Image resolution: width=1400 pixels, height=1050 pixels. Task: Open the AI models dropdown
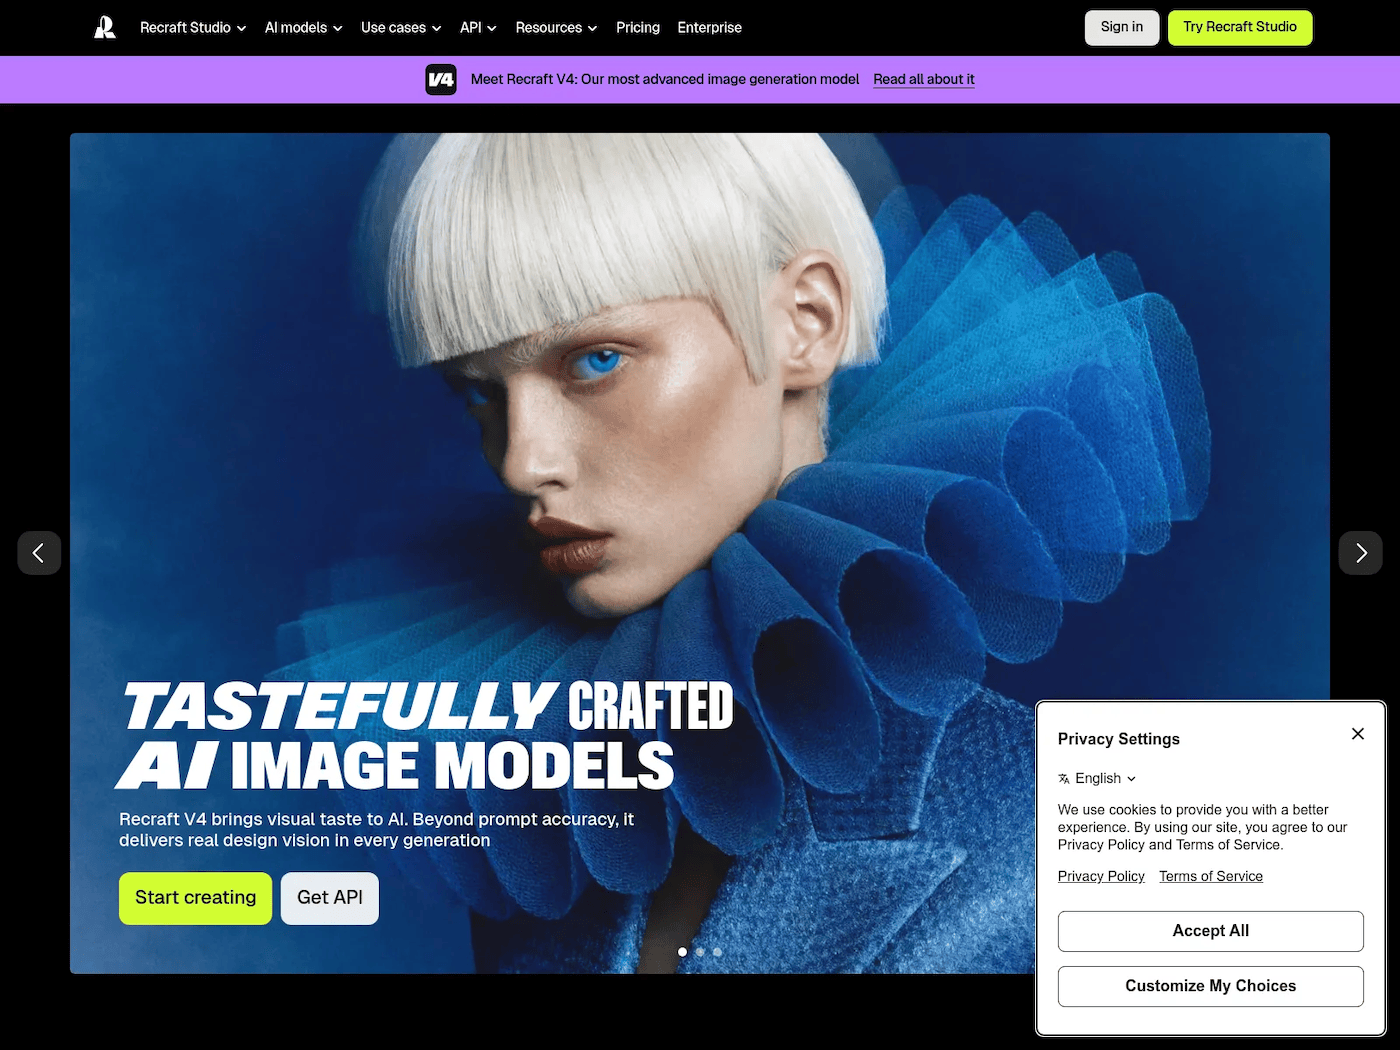(x=303, y=28)
